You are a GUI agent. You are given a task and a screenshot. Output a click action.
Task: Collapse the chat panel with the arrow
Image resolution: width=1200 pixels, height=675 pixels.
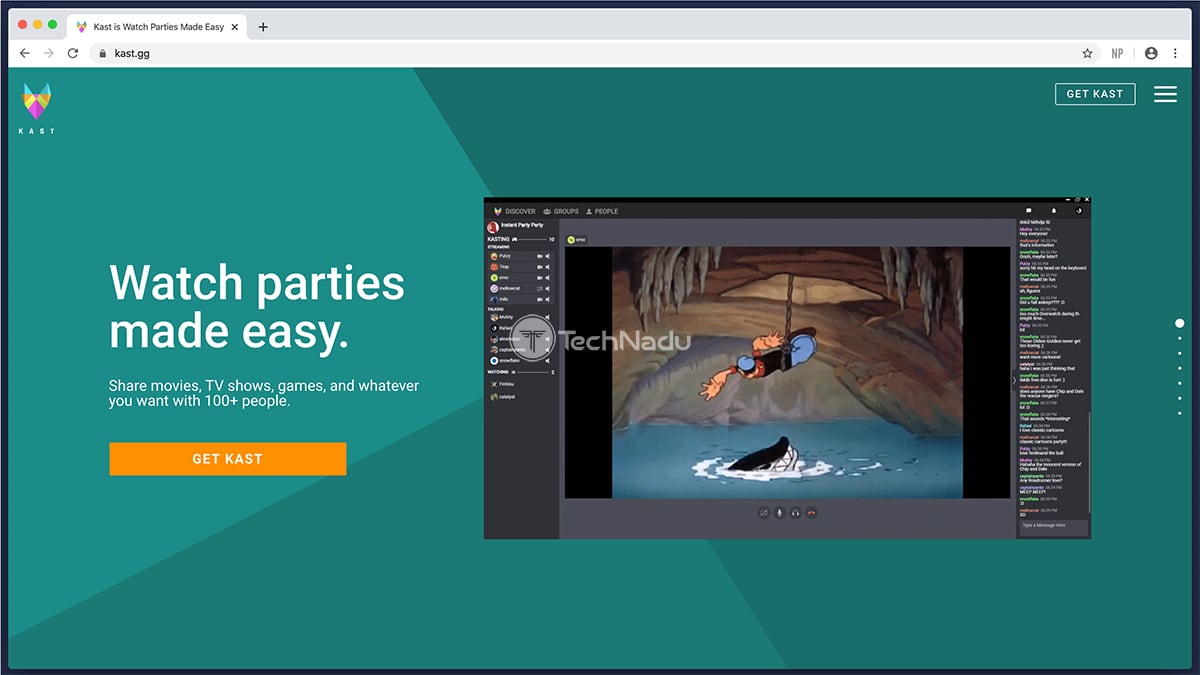pyautogui.click(x=1013, y=381)
